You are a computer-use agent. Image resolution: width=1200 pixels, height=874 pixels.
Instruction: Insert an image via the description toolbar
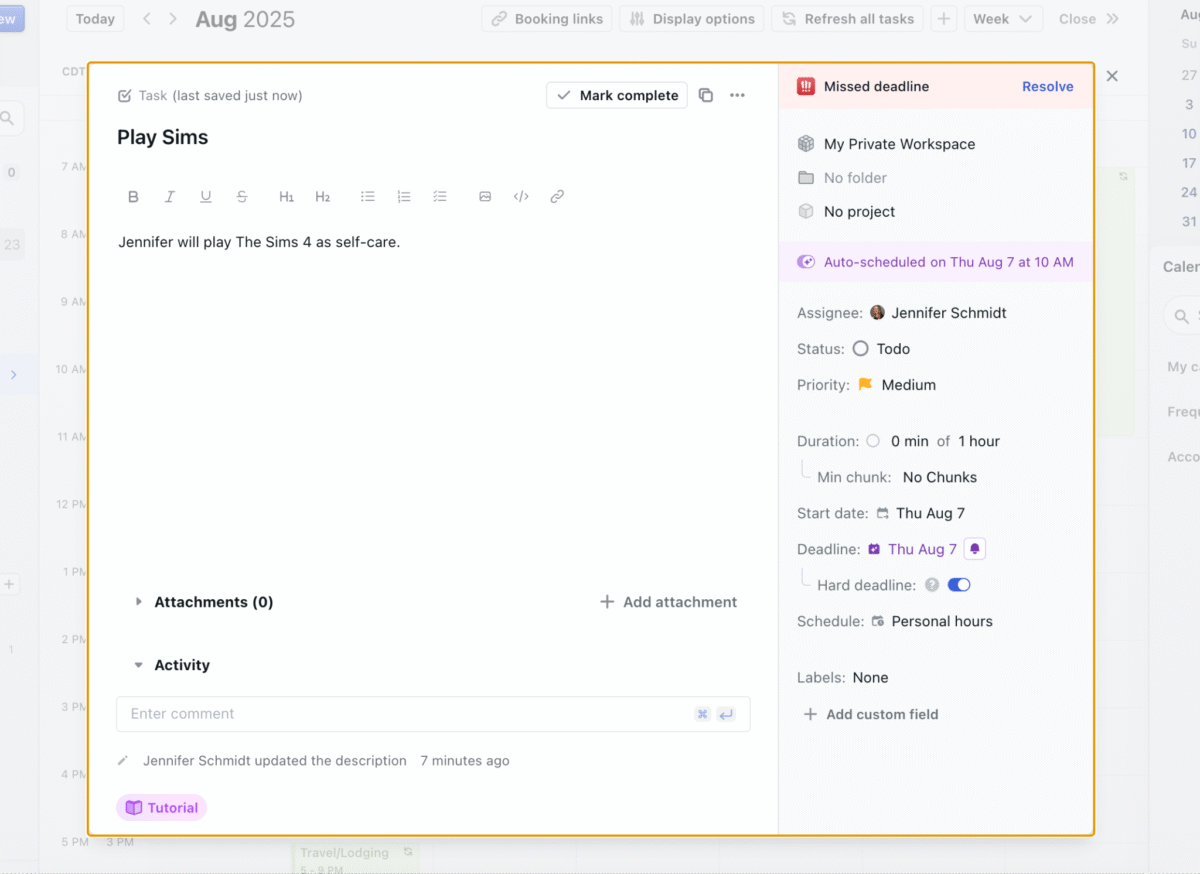pos(485,196)
